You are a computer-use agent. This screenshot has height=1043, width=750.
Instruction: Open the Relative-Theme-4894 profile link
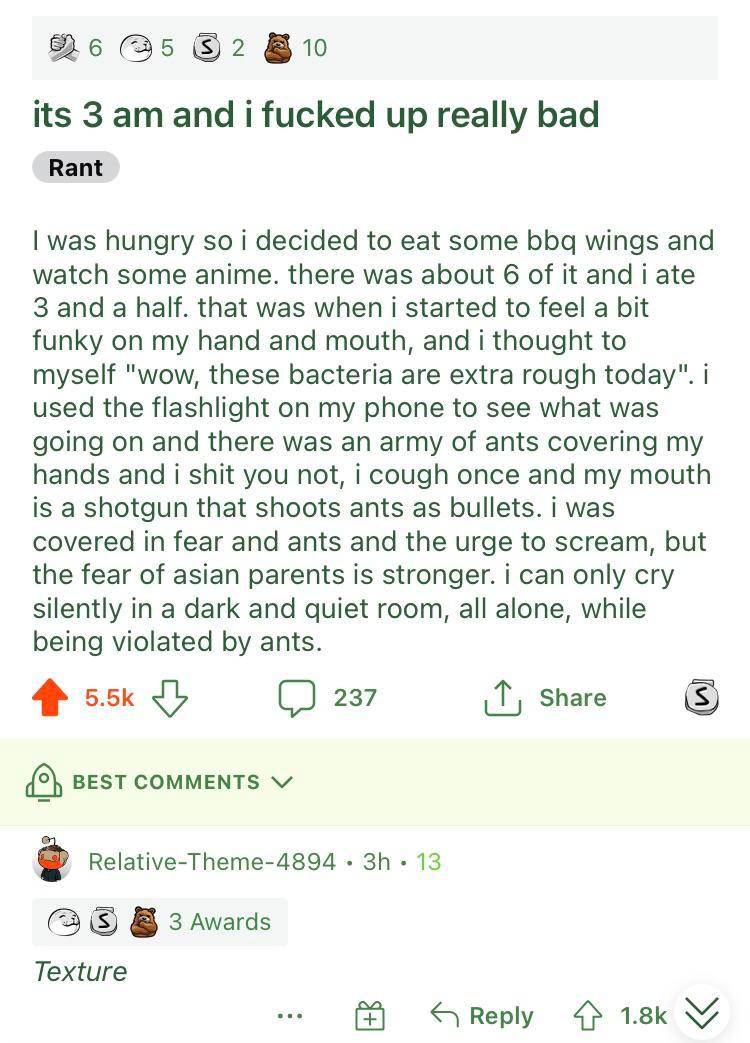coord(212,862)
